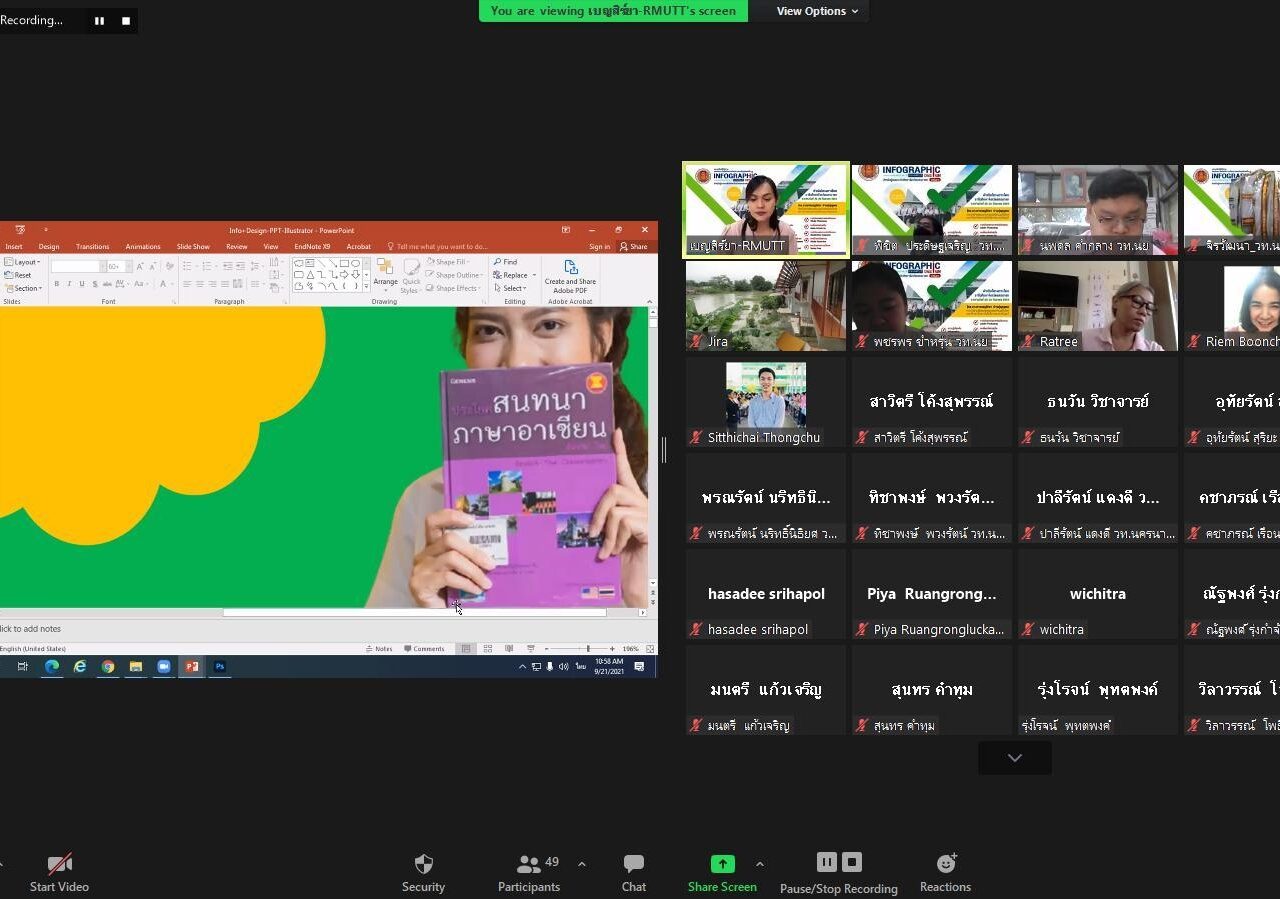Click the Arrange button
1280x899 pixels.
(385, 276)
